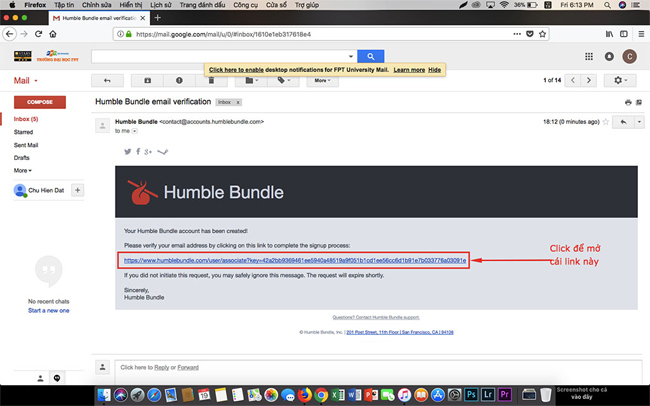Open the More actions dropdown

click(x=323, y=80)
